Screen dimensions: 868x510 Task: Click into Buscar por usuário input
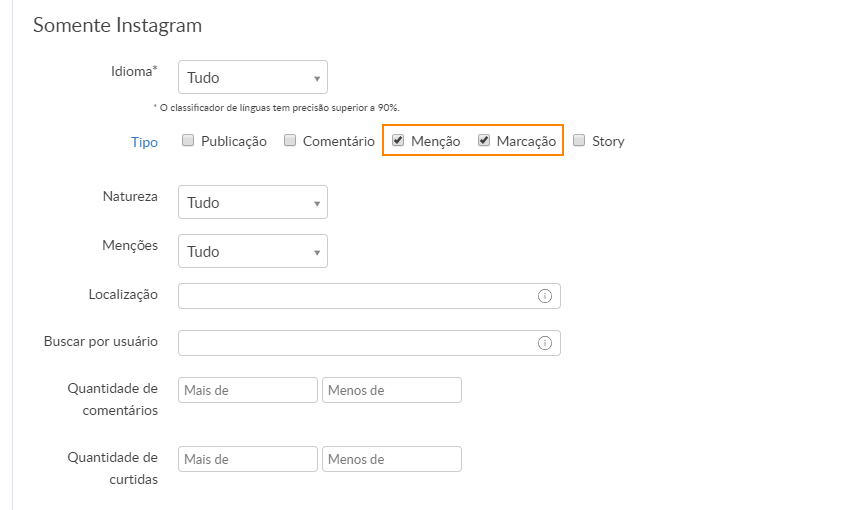355,343
